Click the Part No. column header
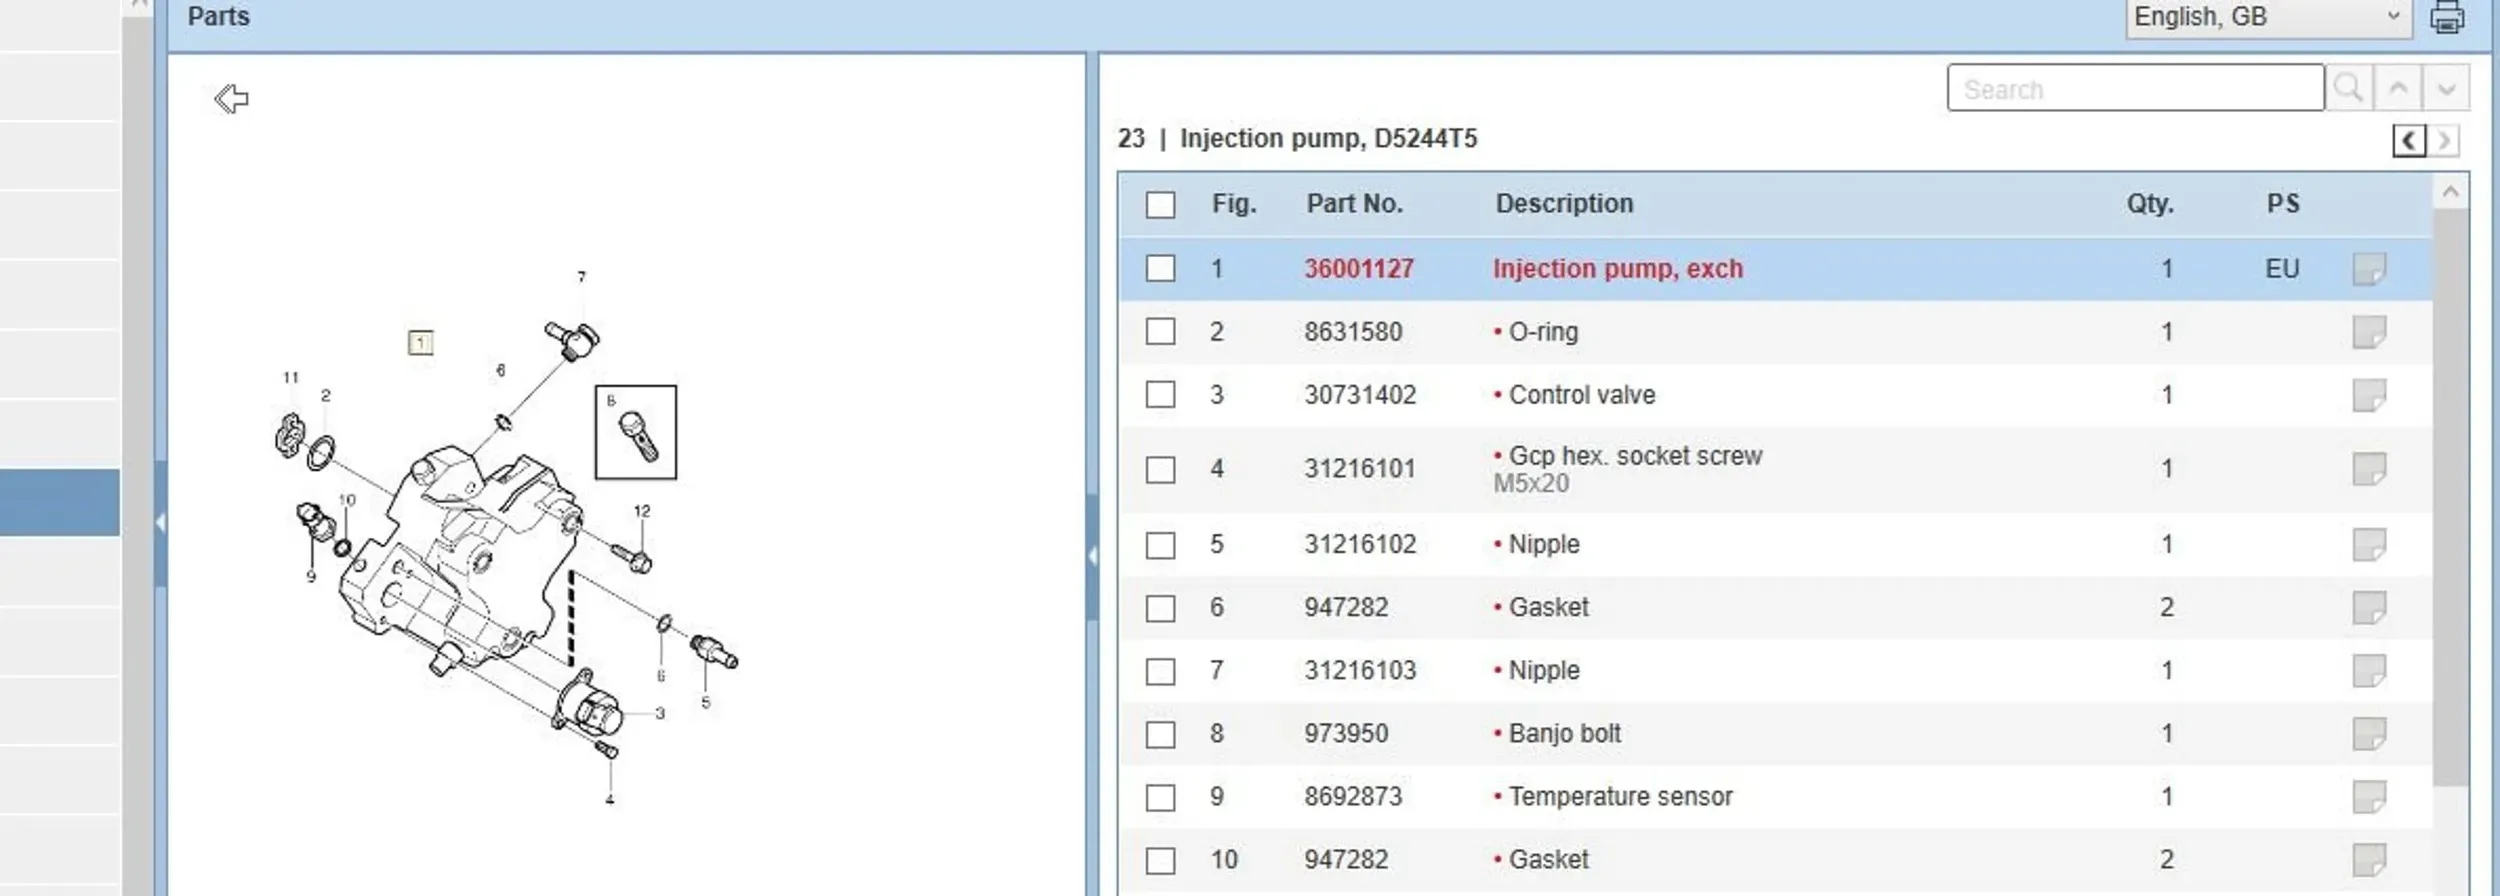The height and width of the screenshot is (896, 2500). [1354, 204]
